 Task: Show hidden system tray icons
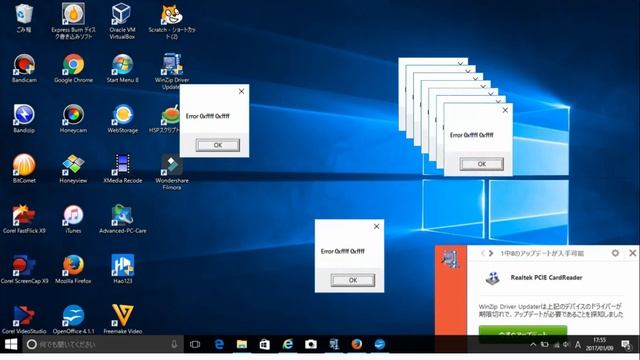[x=533, y=344]
